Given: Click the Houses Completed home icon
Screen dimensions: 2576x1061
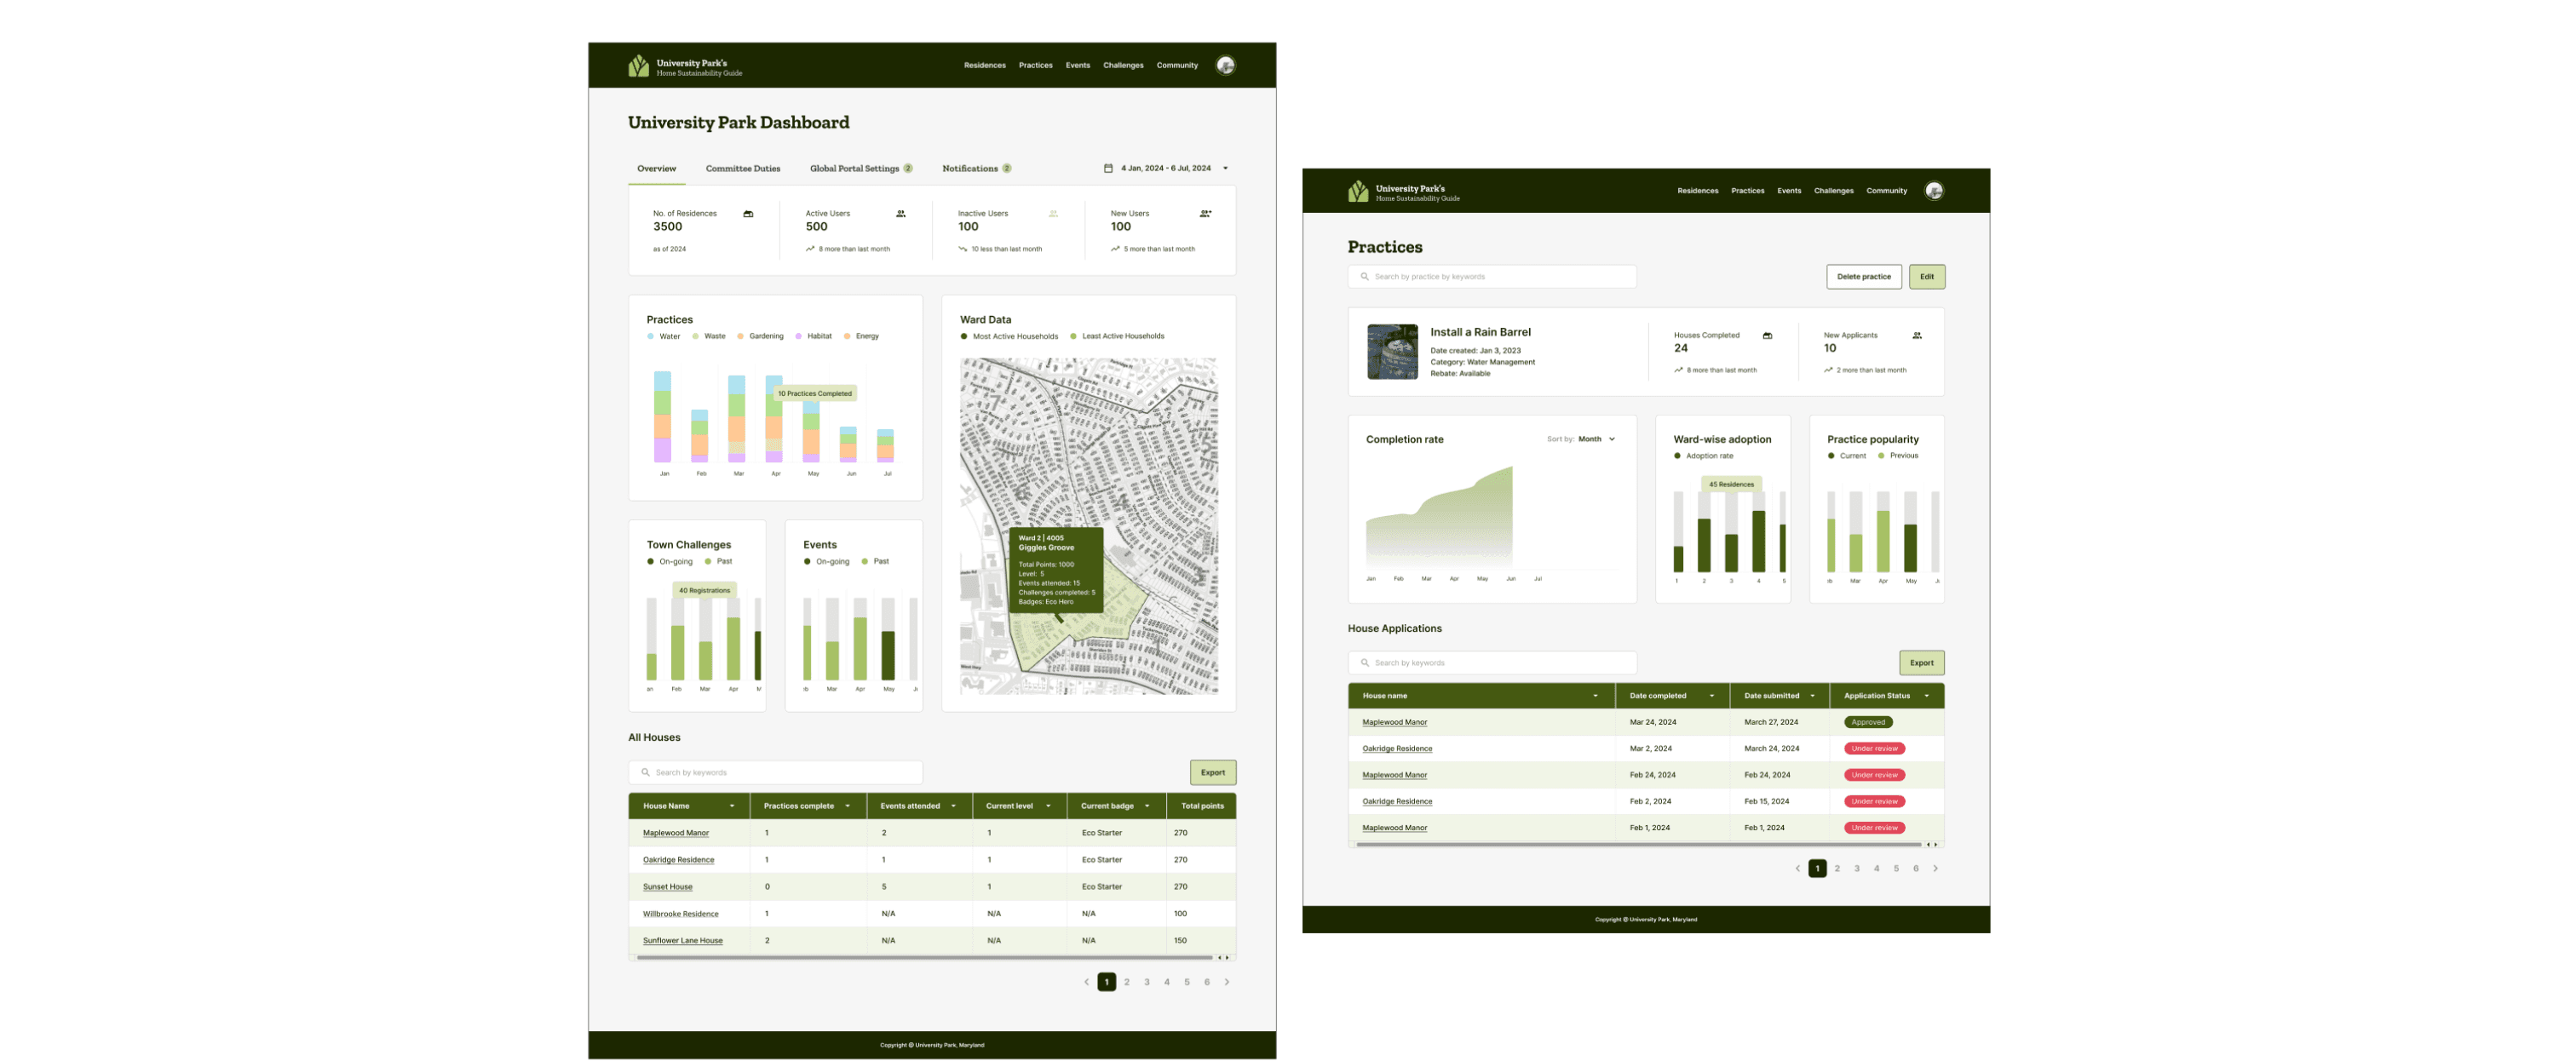Looking at the screenshot, I should coord(1767,336).
